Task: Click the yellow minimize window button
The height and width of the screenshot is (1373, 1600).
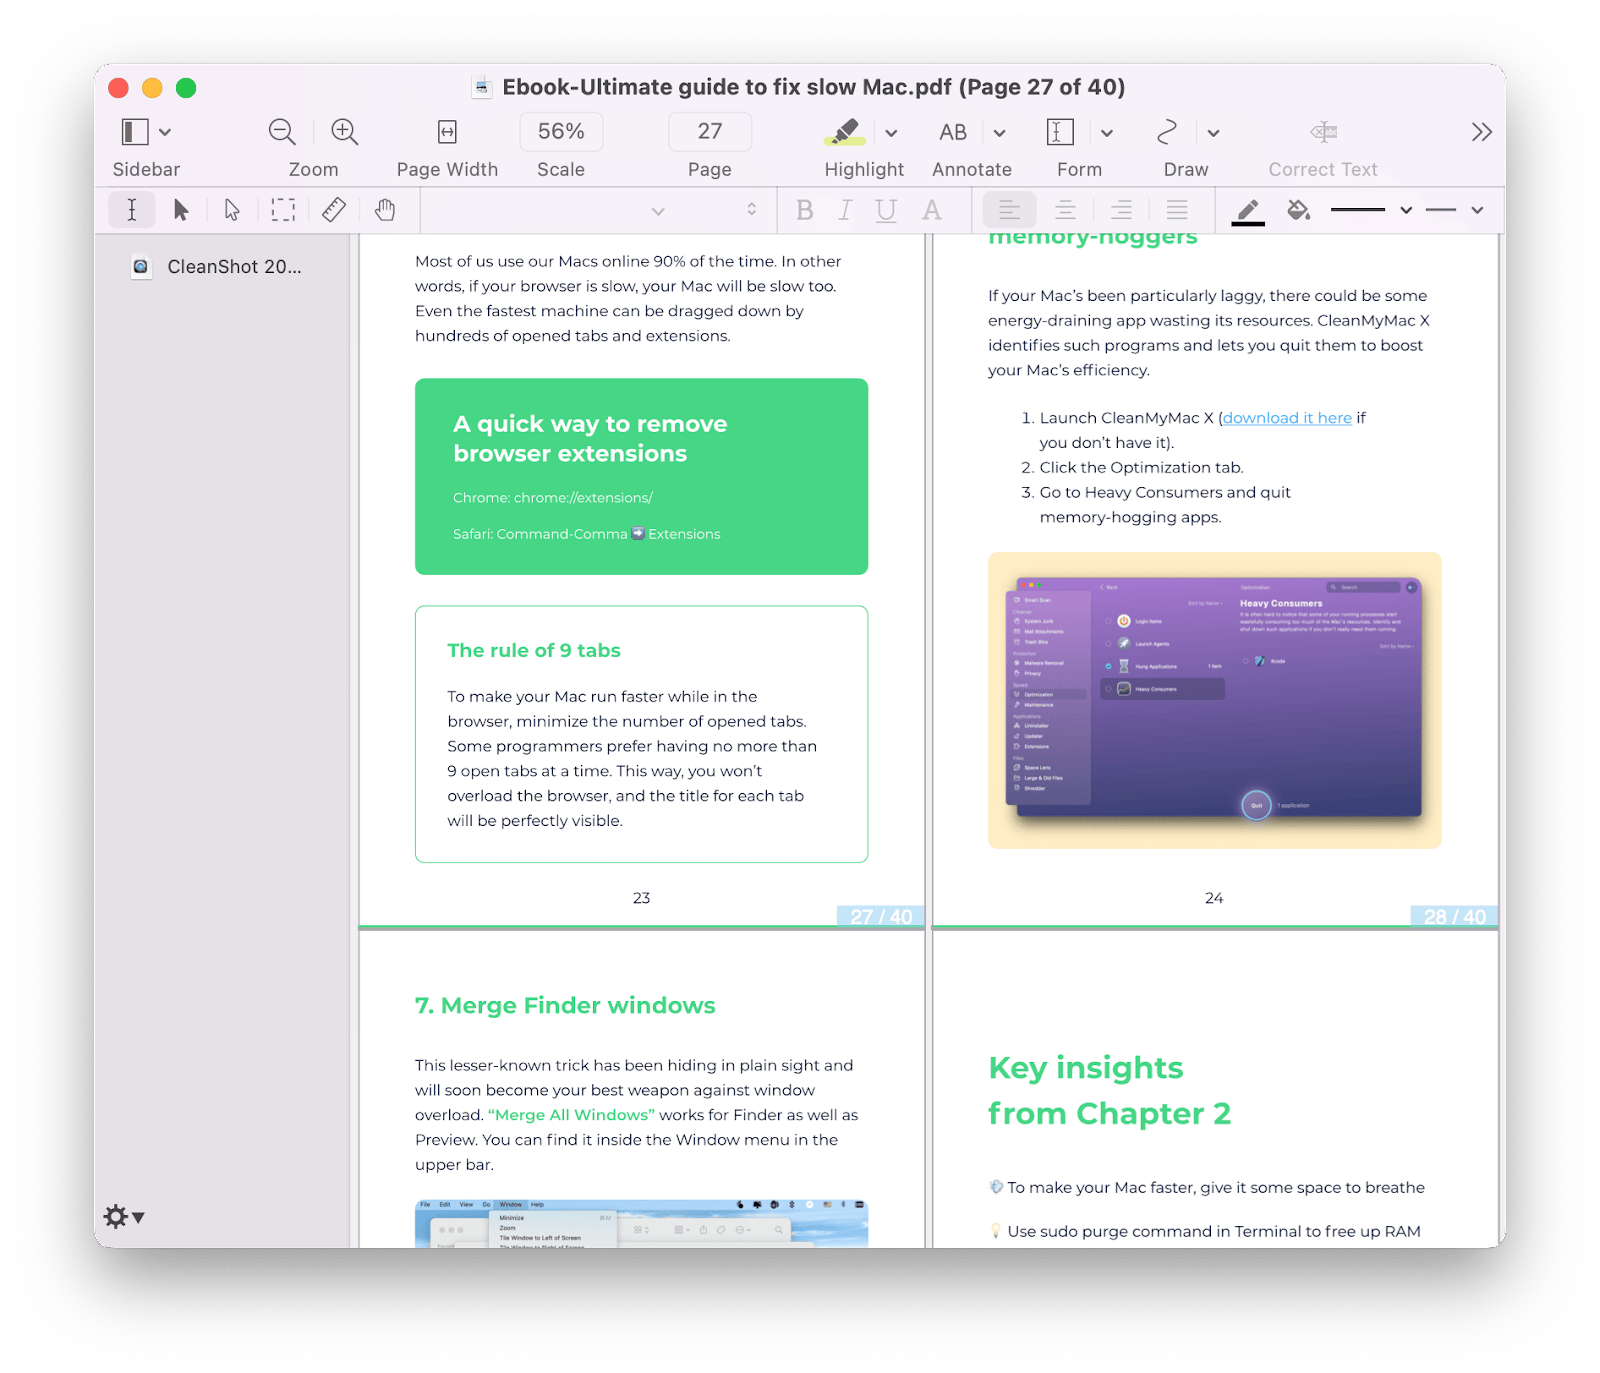Action: point(152,88)
